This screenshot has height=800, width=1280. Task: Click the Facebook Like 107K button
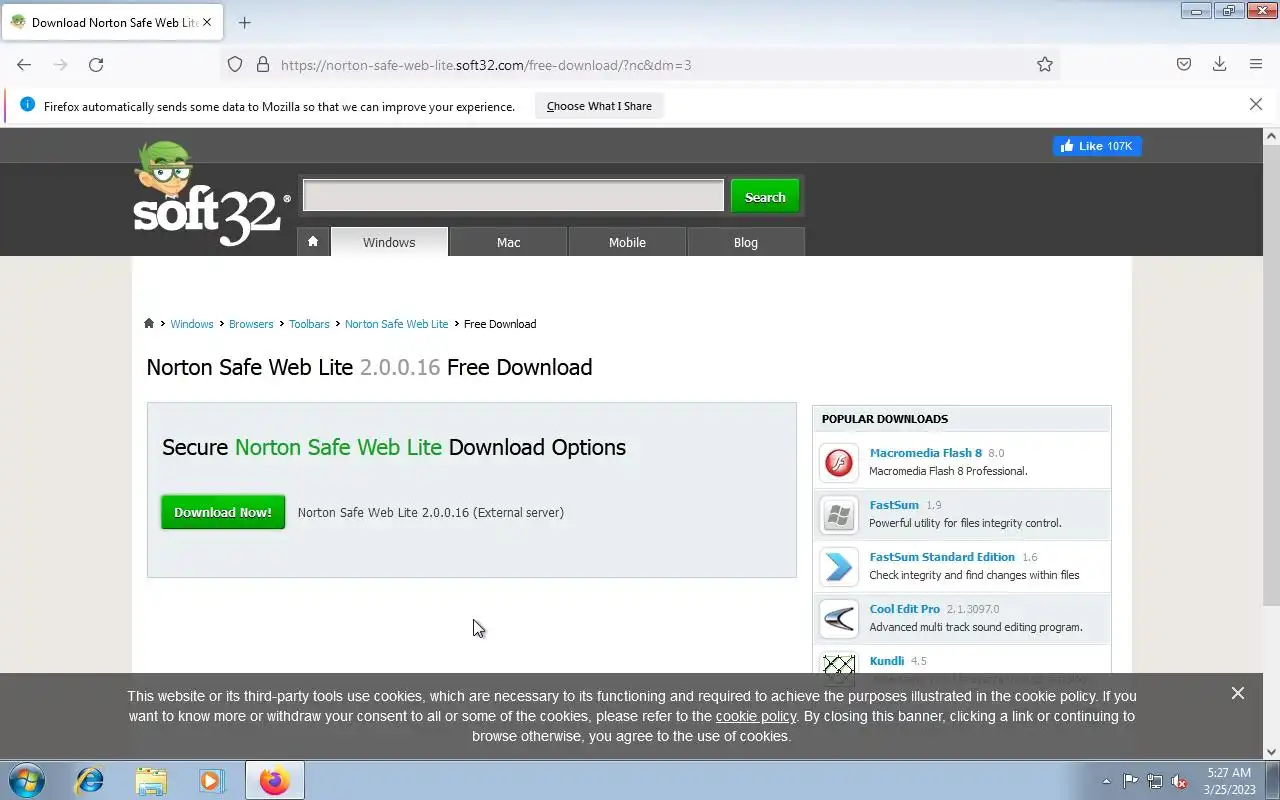coord(1097,146)
